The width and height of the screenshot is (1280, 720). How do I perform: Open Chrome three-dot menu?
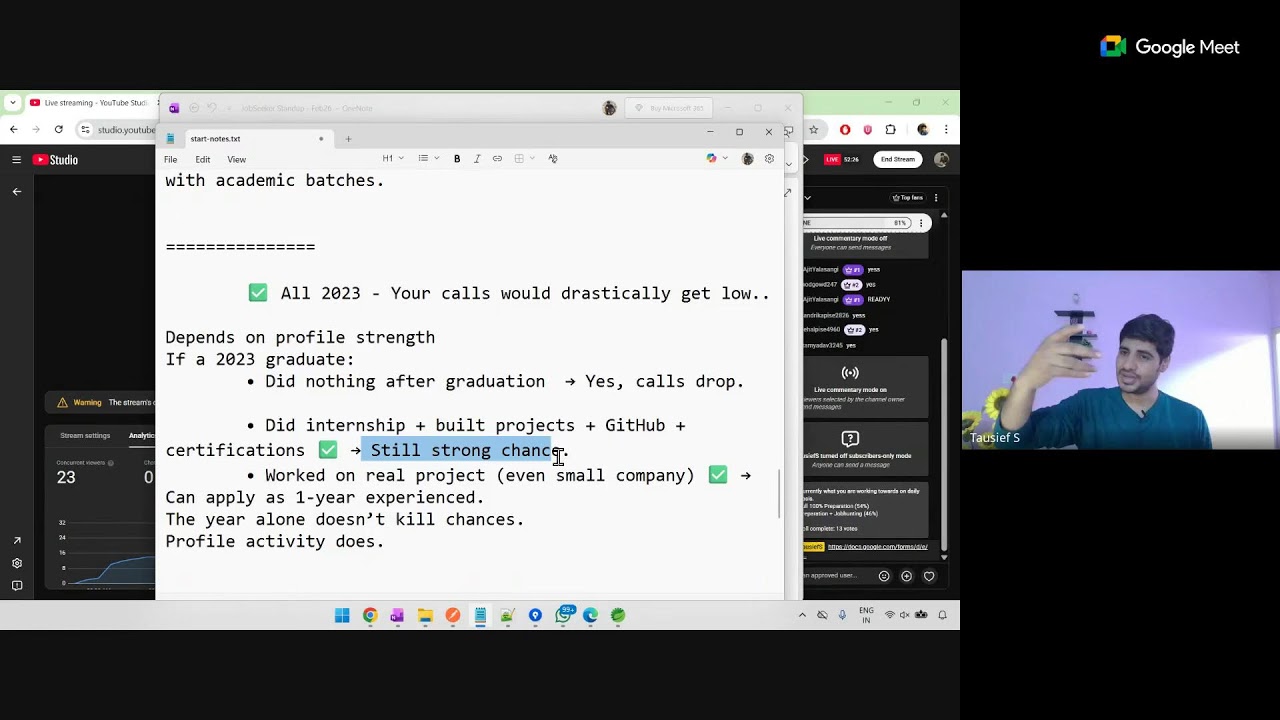click(x=946, y=129)
